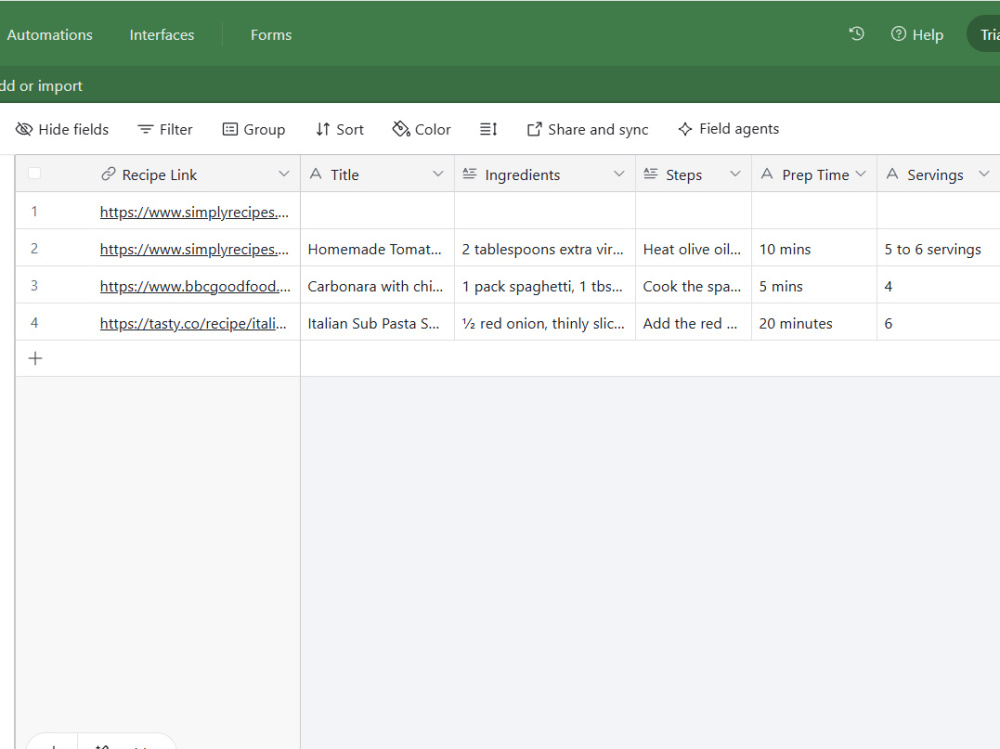Select the '1 pack spaghetti' ingredients cell
Screen dimensions: 1000x749
545,286
